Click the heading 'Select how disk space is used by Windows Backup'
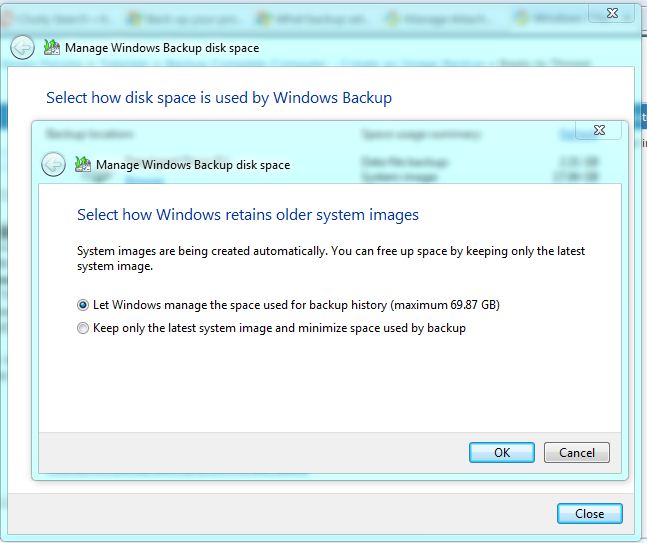The height and width of the screenshot is (543, 647). (x=219, y=98)
